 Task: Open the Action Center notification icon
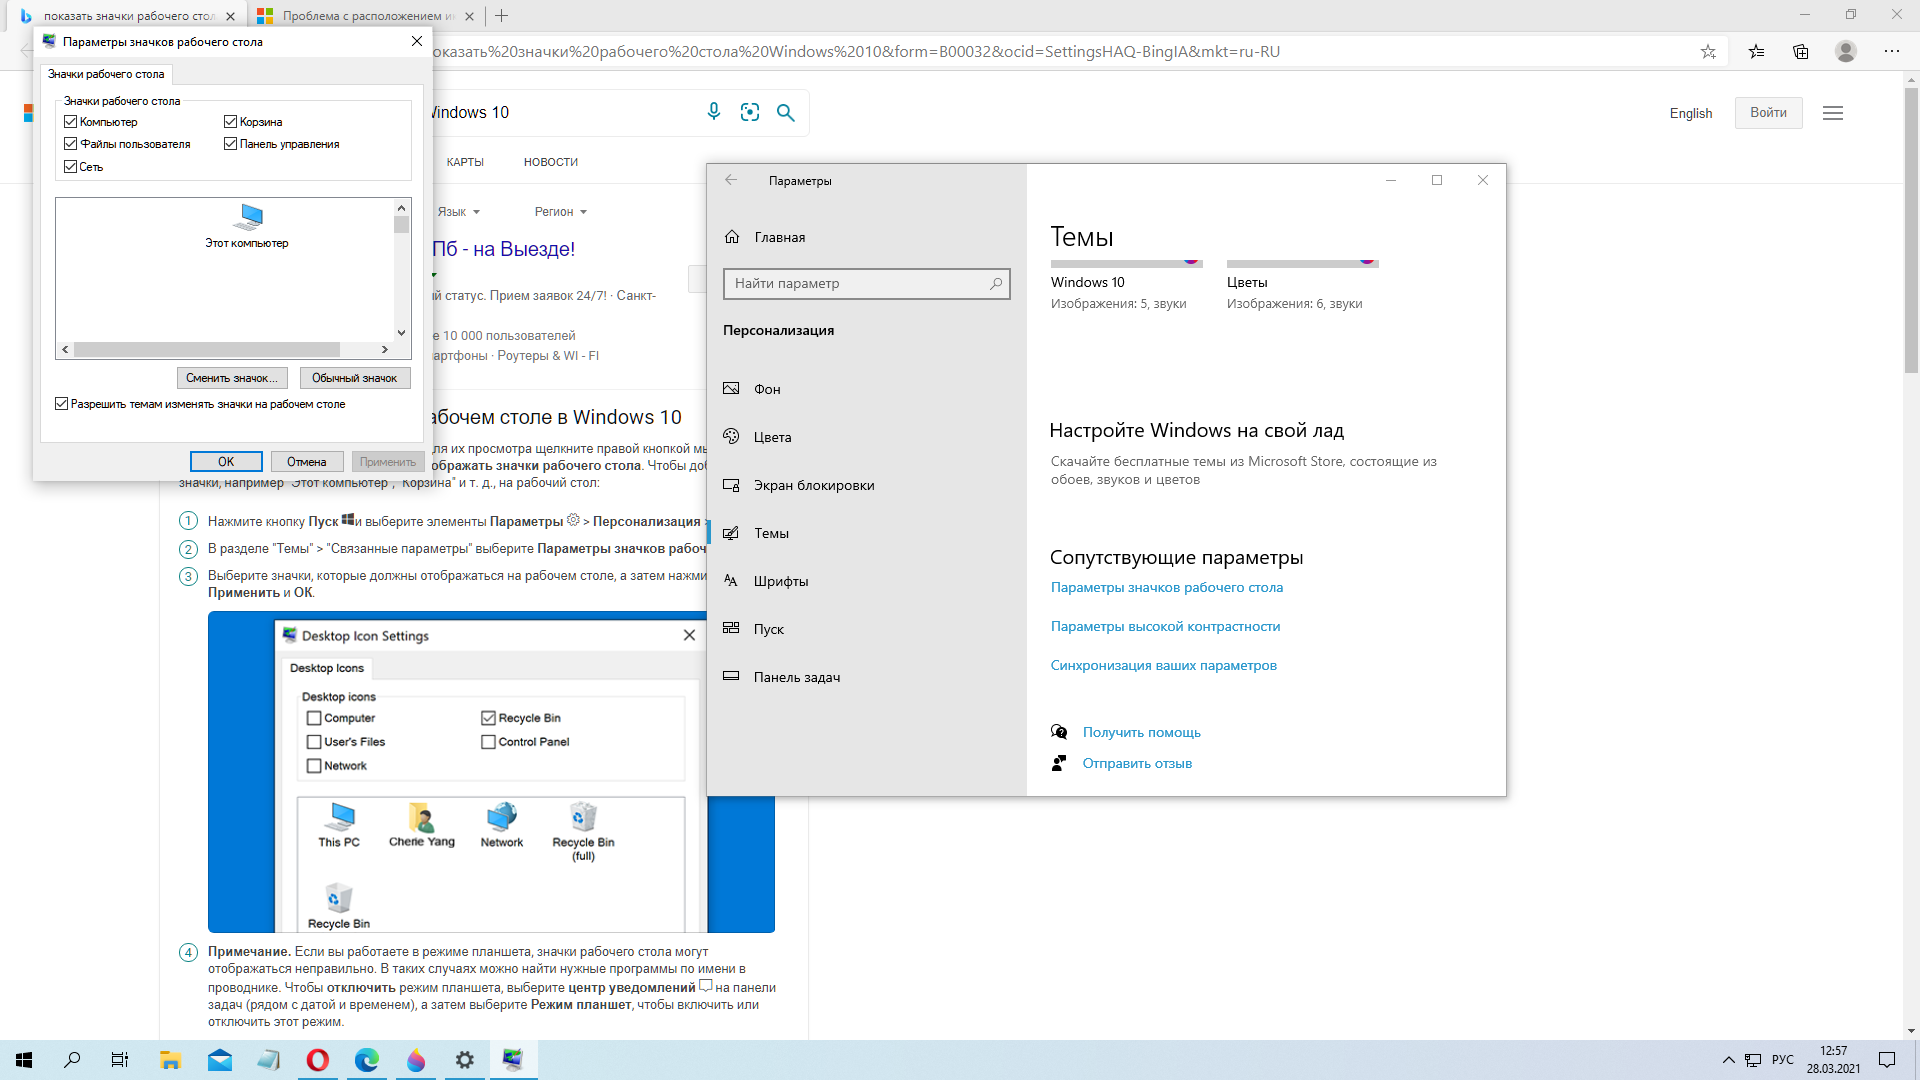point(1887,1060)
